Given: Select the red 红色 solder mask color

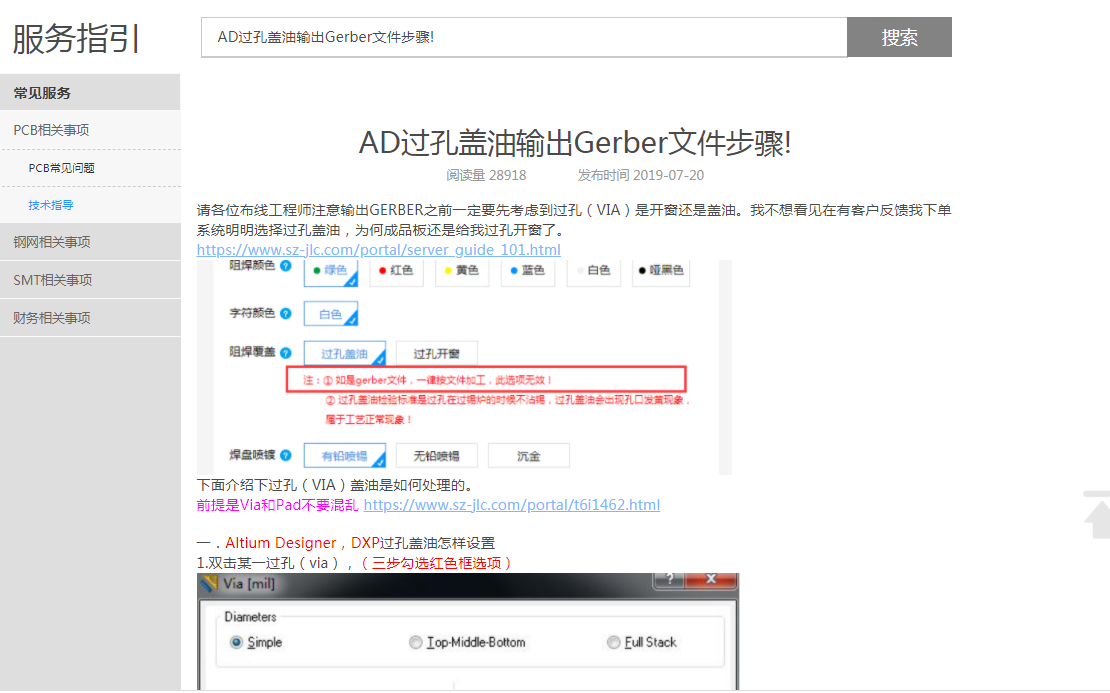Looking at the screenshot, I should point(395,271).
